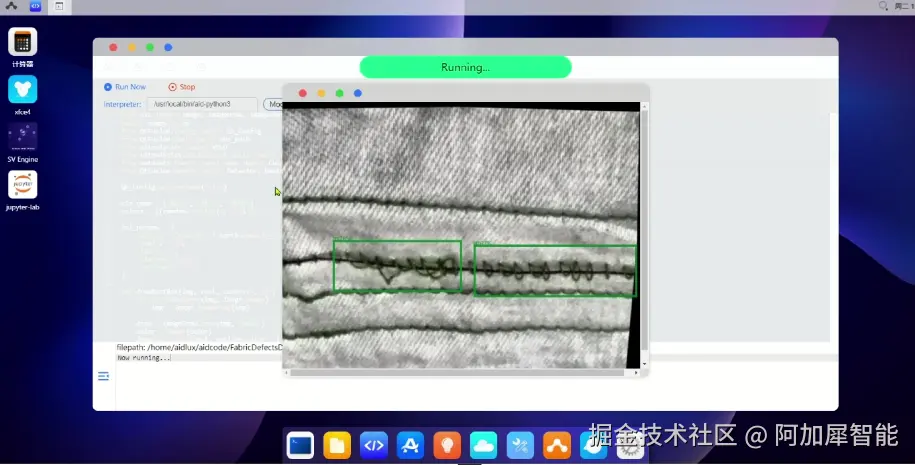Open the cloud app in the dock

tap(484, 446)
